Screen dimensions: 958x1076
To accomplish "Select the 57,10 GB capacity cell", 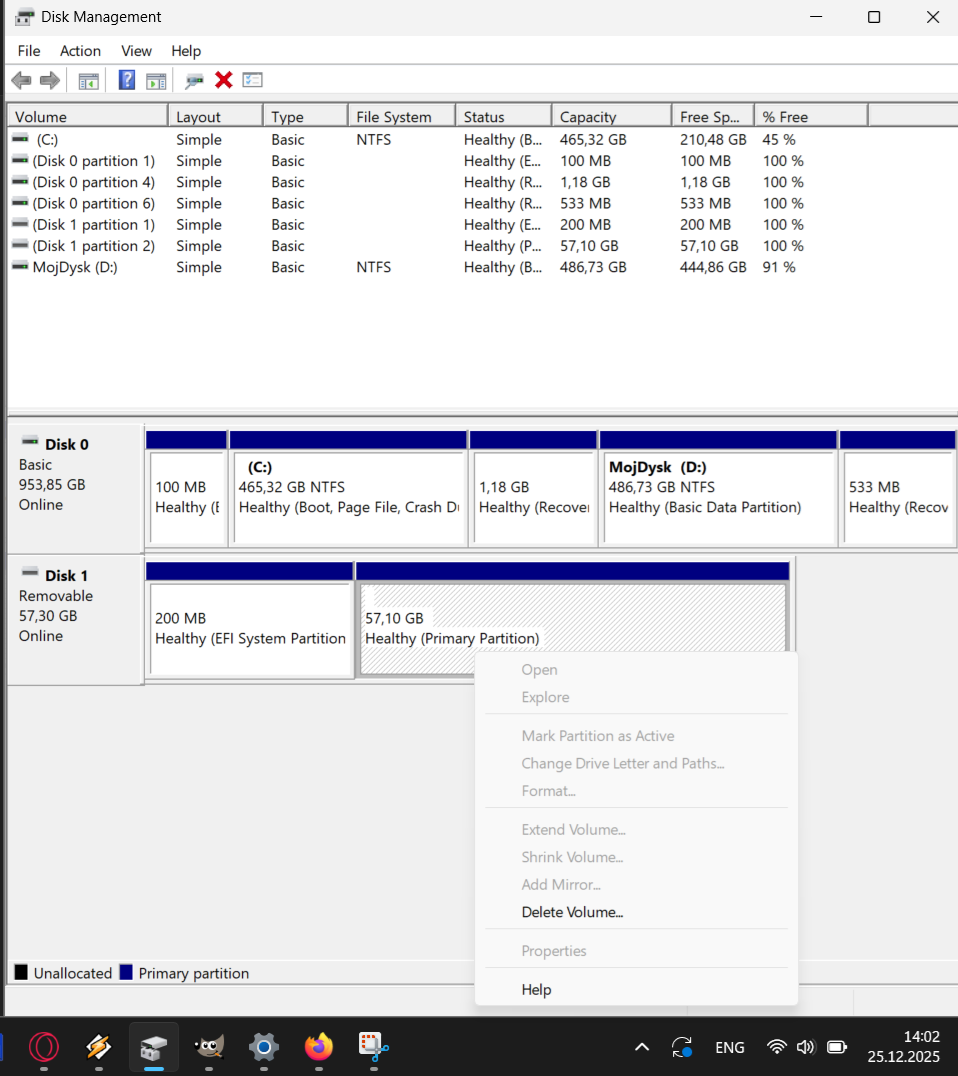I will click(589, 246).
